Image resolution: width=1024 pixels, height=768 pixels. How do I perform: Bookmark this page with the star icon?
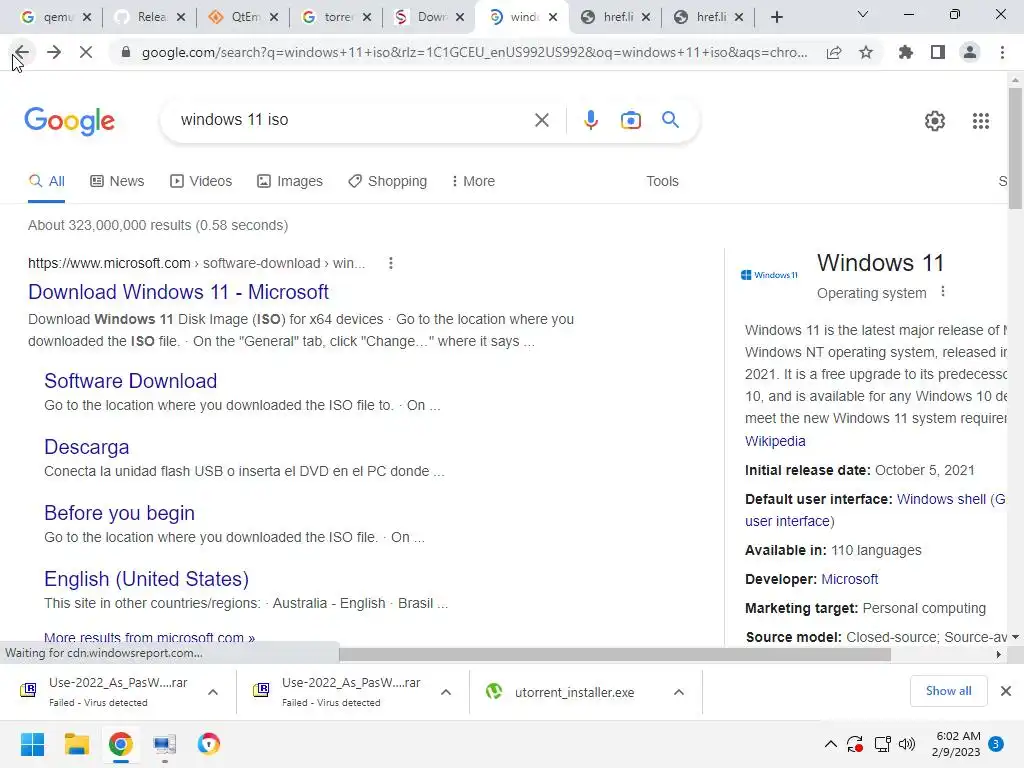[x=866, y=52]
